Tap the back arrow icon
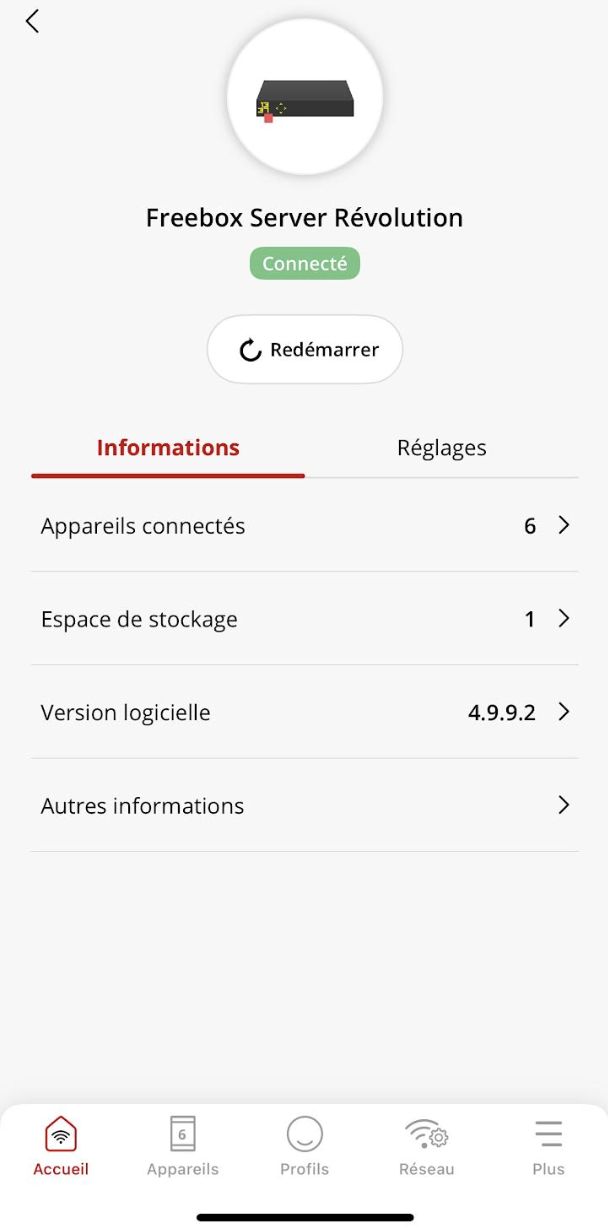The height and width of the screenshot is (1228, 608). (32, 21)
